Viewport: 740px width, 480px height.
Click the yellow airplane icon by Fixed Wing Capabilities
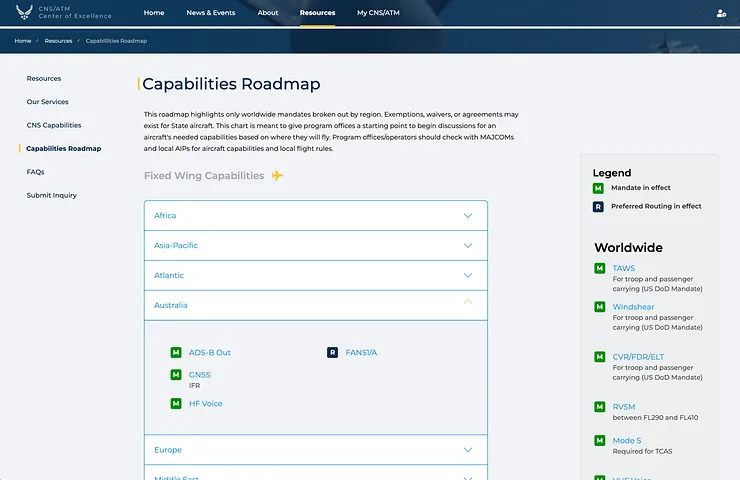click(x=278, y=176)
